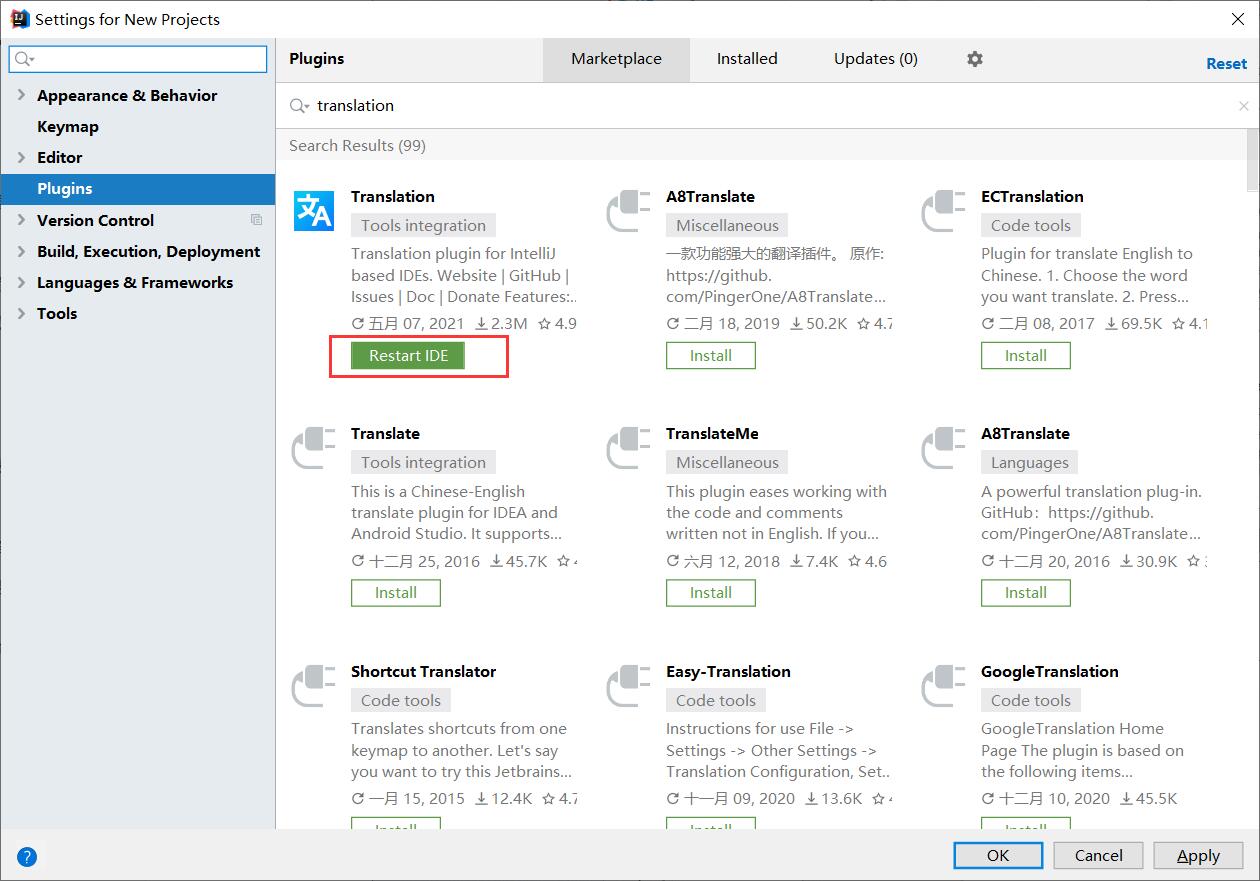The image size is (1260, 881).
Task: Open the TranslateMe plugin title
Action: coord(712,434)
